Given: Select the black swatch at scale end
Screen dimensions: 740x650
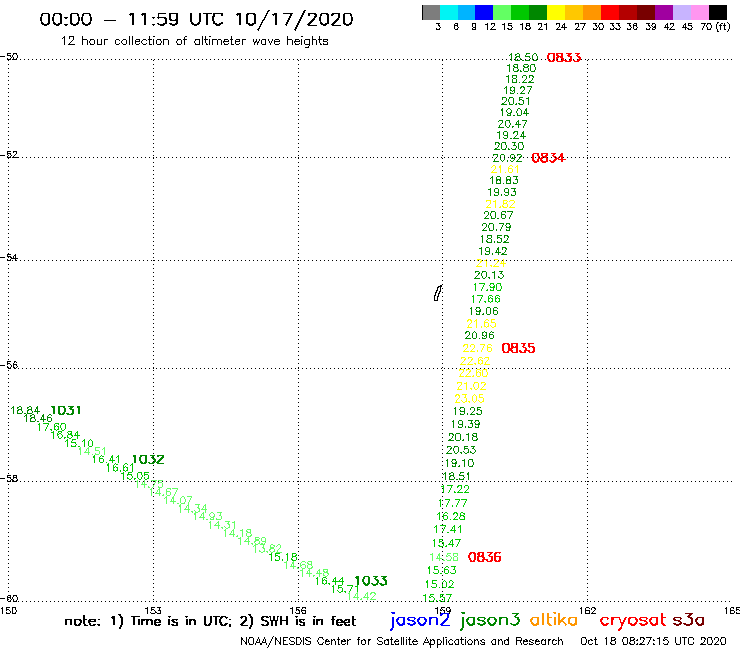Looking at the screenshot, I should click(x=717, y=12).
